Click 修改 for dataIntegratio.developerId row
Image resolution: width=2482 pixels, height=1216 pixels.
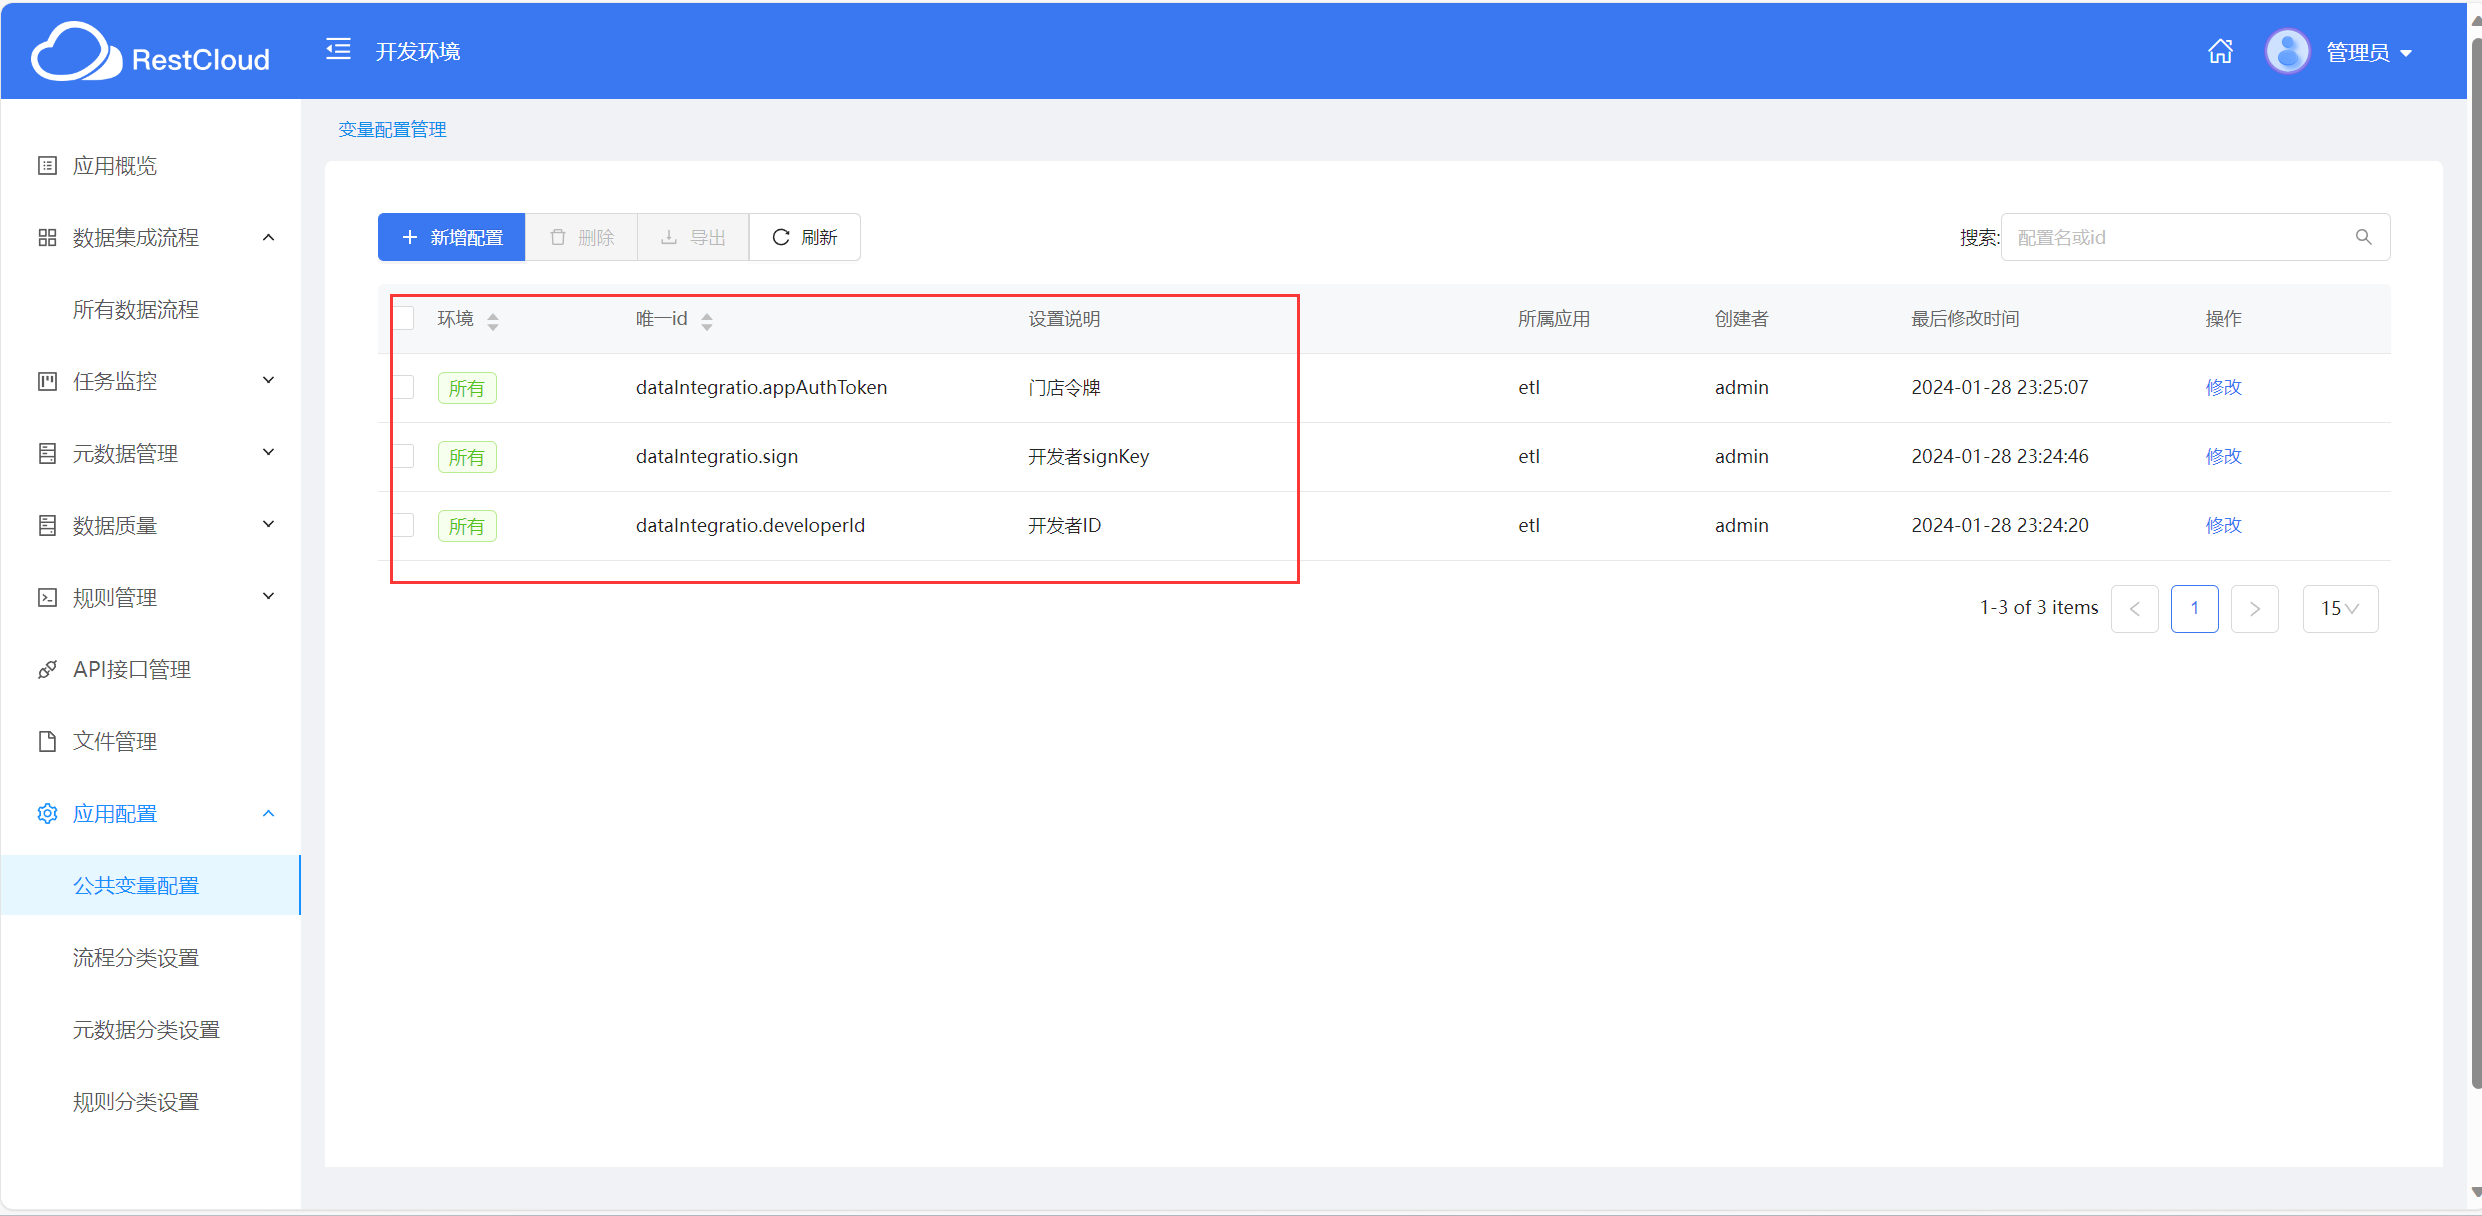click(x=2223, y=525)
